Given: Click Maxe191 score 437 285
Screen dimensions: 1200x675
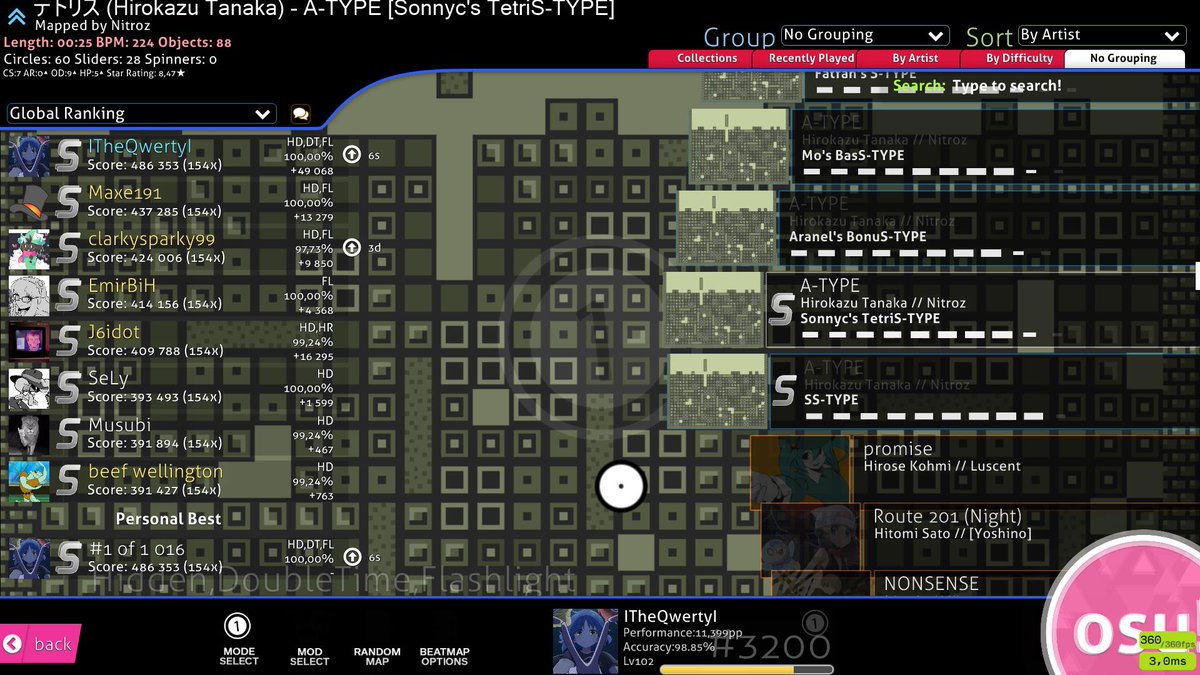Looking at the screenshot, I should pos(154,212).
